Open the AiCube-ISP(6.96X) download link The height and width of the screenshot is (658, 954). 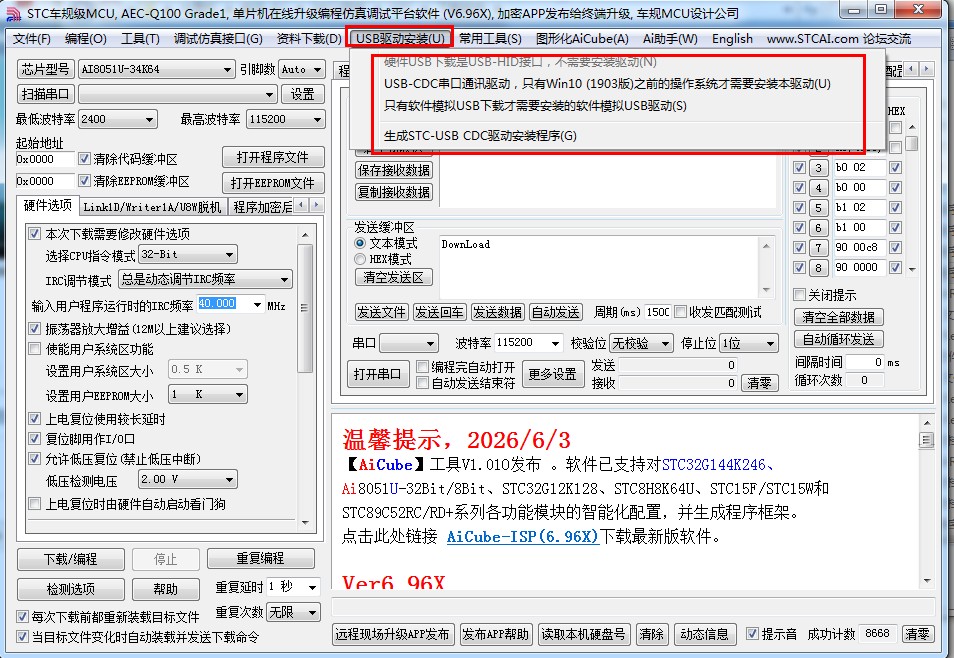523,537
